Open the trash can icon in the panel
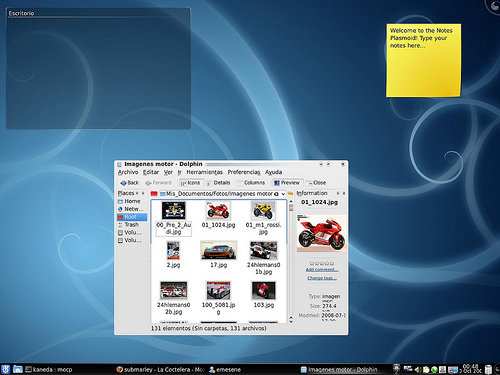500x375 pixels. [488, 369]
